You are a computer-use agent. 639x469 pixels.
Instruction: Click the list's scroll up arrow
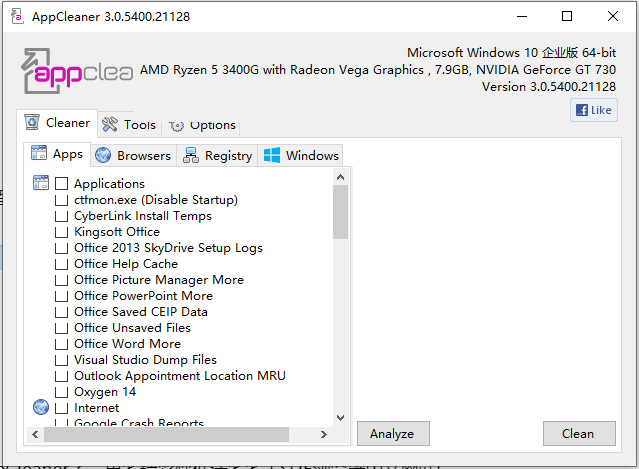(x=340, y=176)
